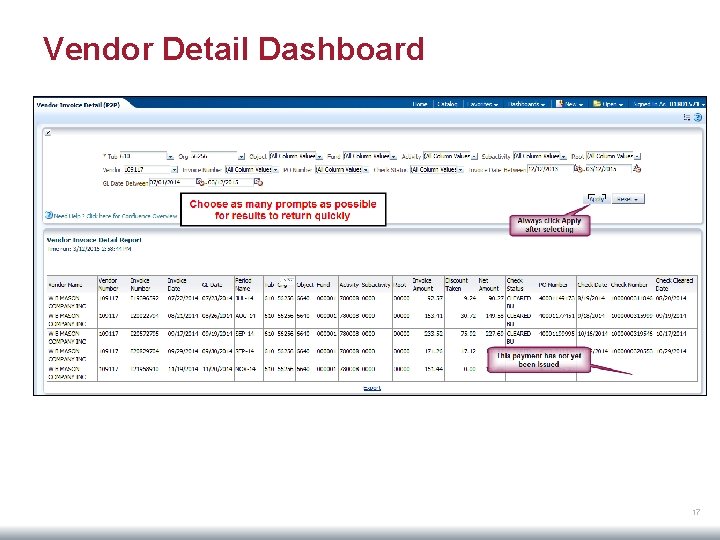
Task: Click the Apply button
Action: click(596, 199)
